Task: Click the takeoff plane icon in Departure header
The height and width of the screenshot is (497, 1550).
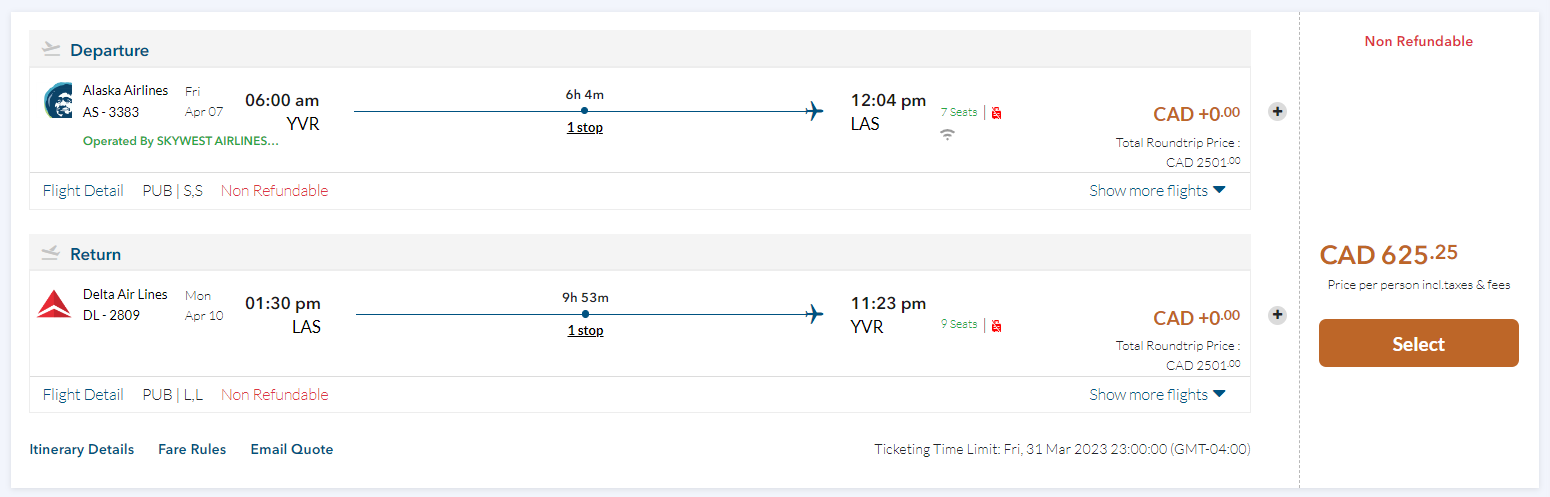Action: tap(52, 49)
